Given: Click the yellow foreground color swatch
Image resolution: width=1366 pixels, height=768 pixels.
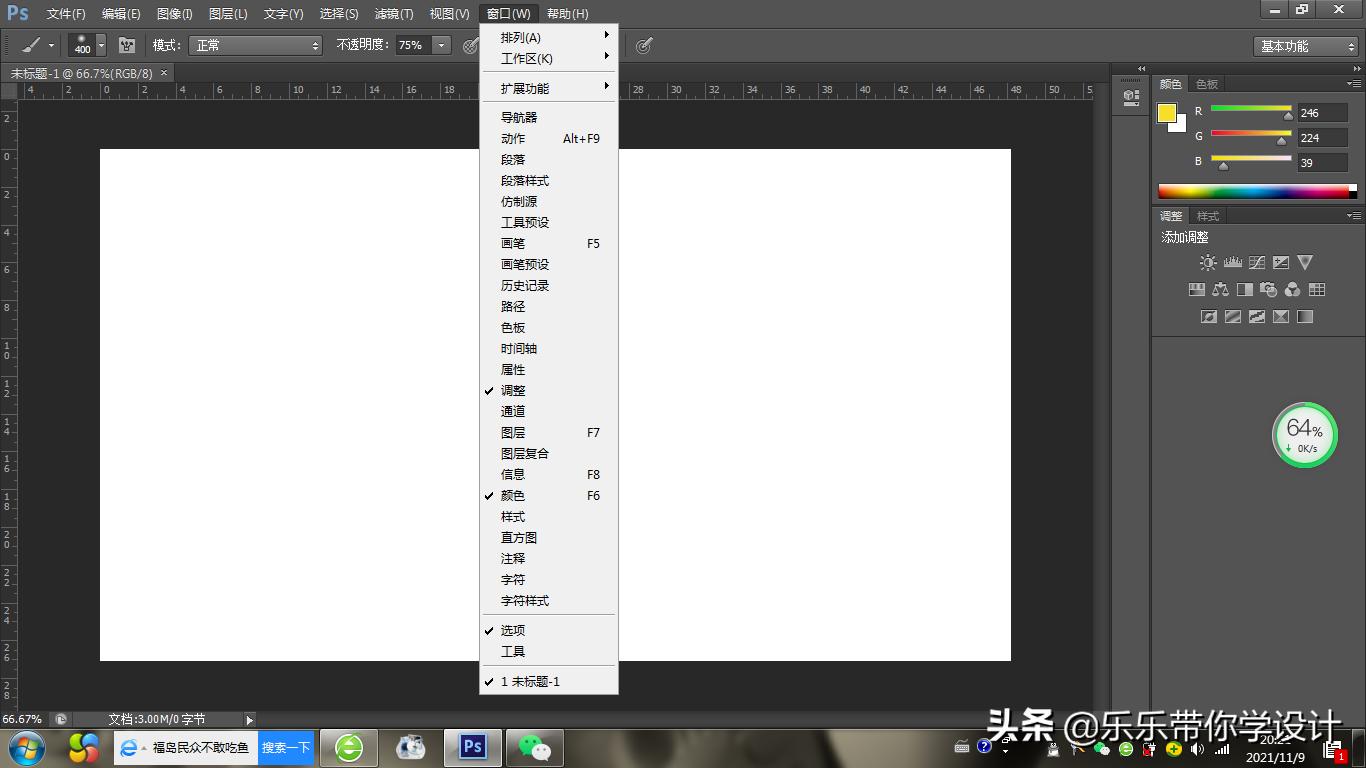Looking at the screenshot, I should 1166,113.
